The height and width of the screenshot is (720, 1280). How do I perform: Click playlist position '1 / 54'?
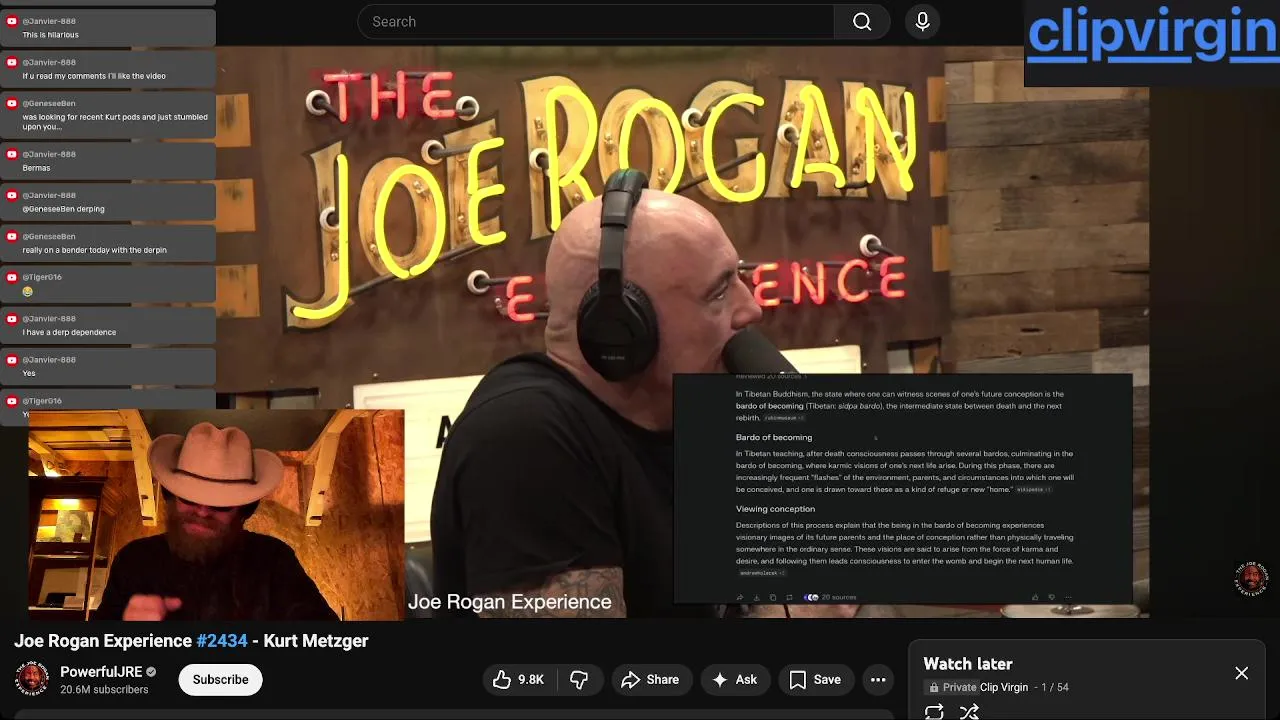[1055, 687]
